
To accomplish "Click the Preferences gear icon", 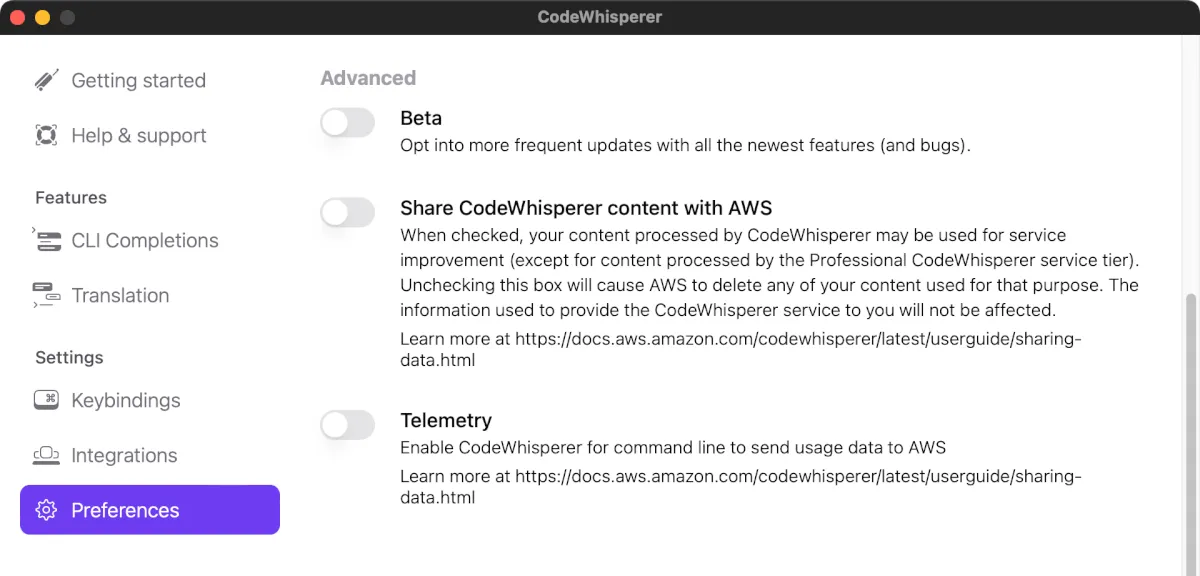I will [x=46, y=510].
